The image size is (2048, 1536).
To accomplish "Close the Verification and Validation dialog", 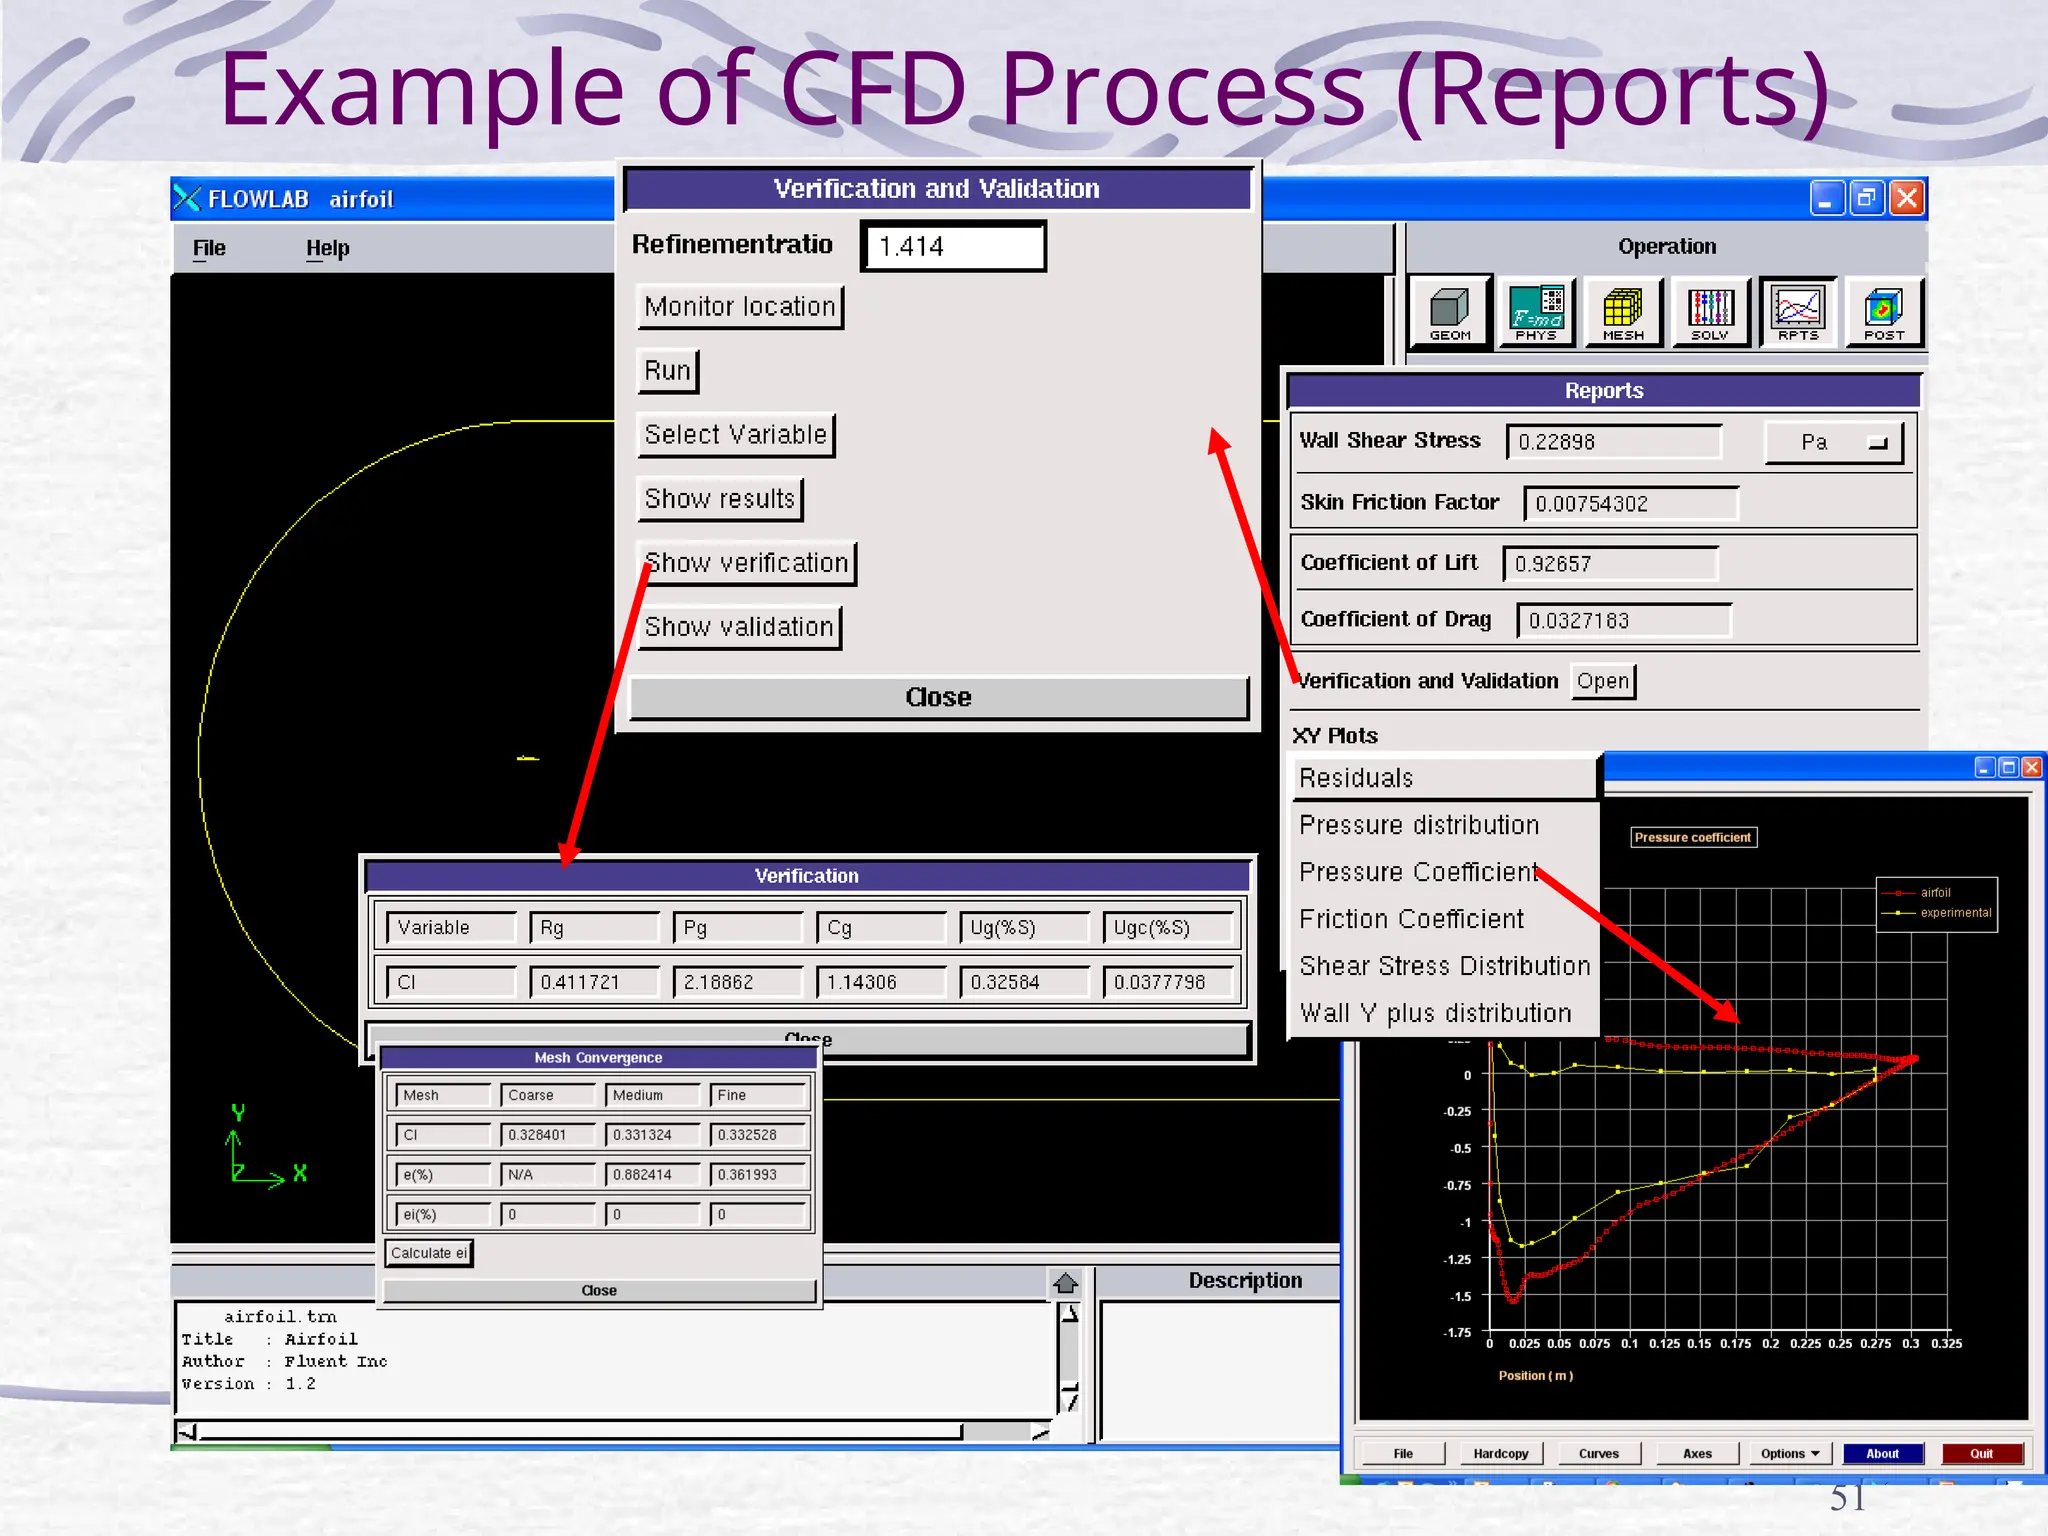I will [x=938, y=697].
